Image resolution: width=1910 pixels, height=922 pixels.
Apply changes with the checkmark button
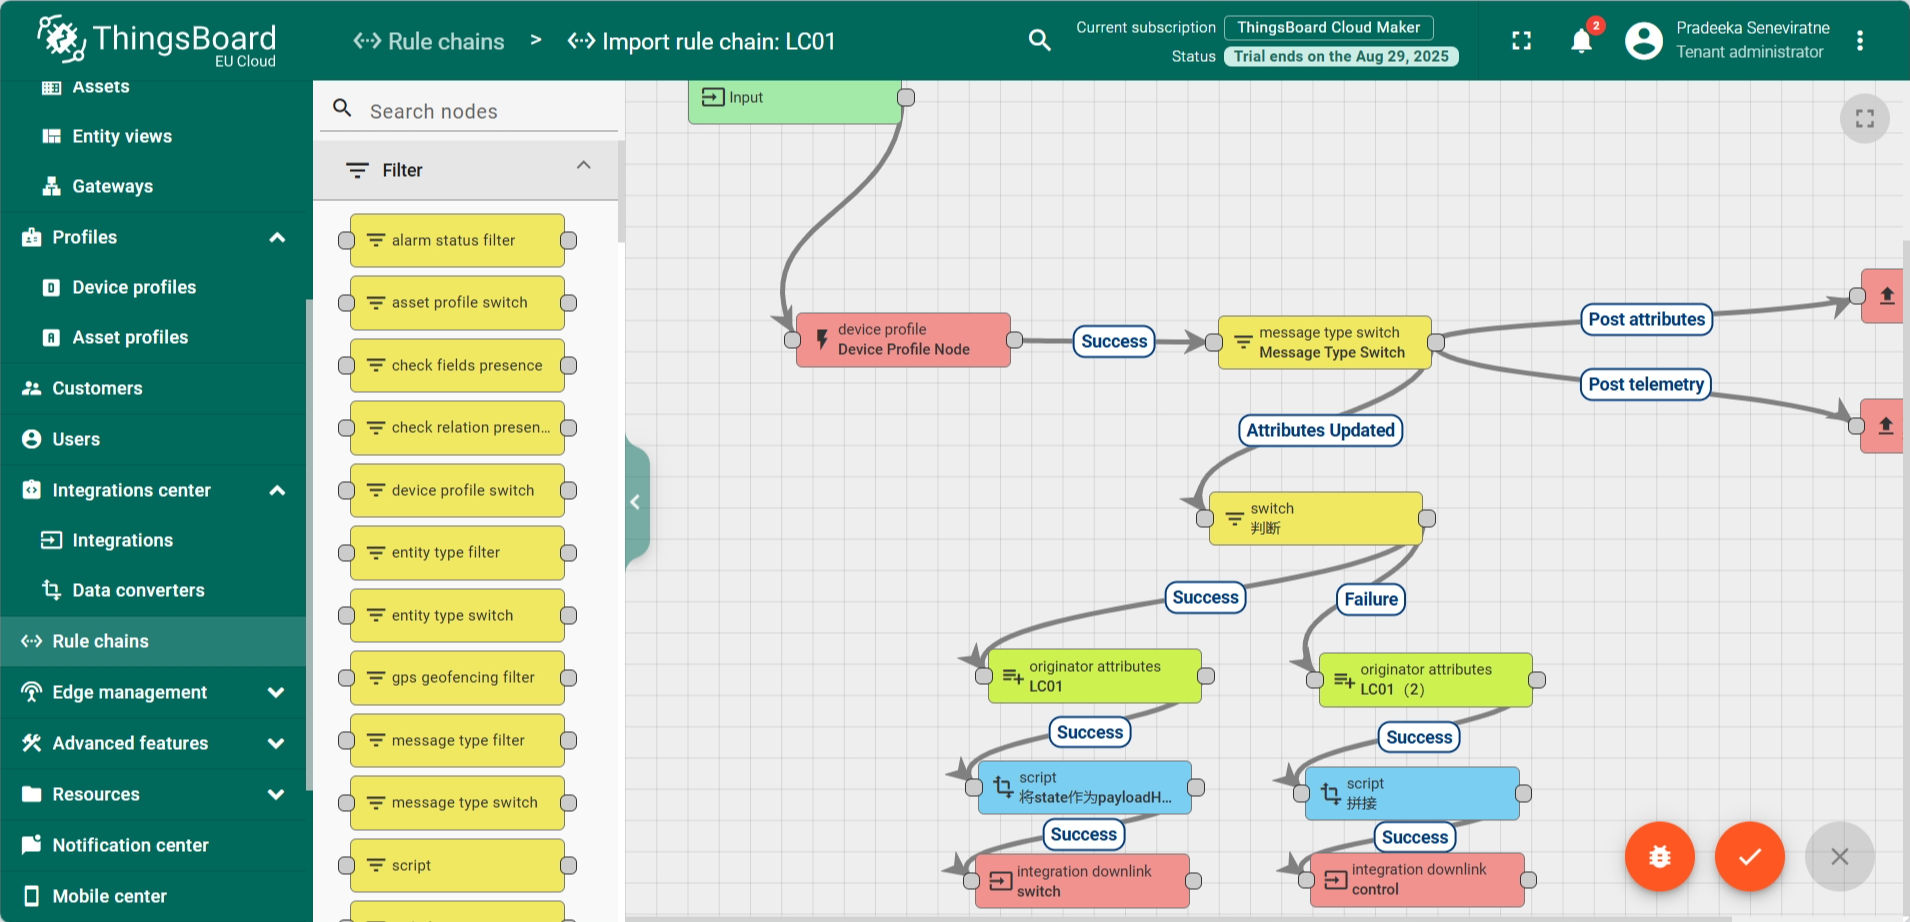[1750, 856]
